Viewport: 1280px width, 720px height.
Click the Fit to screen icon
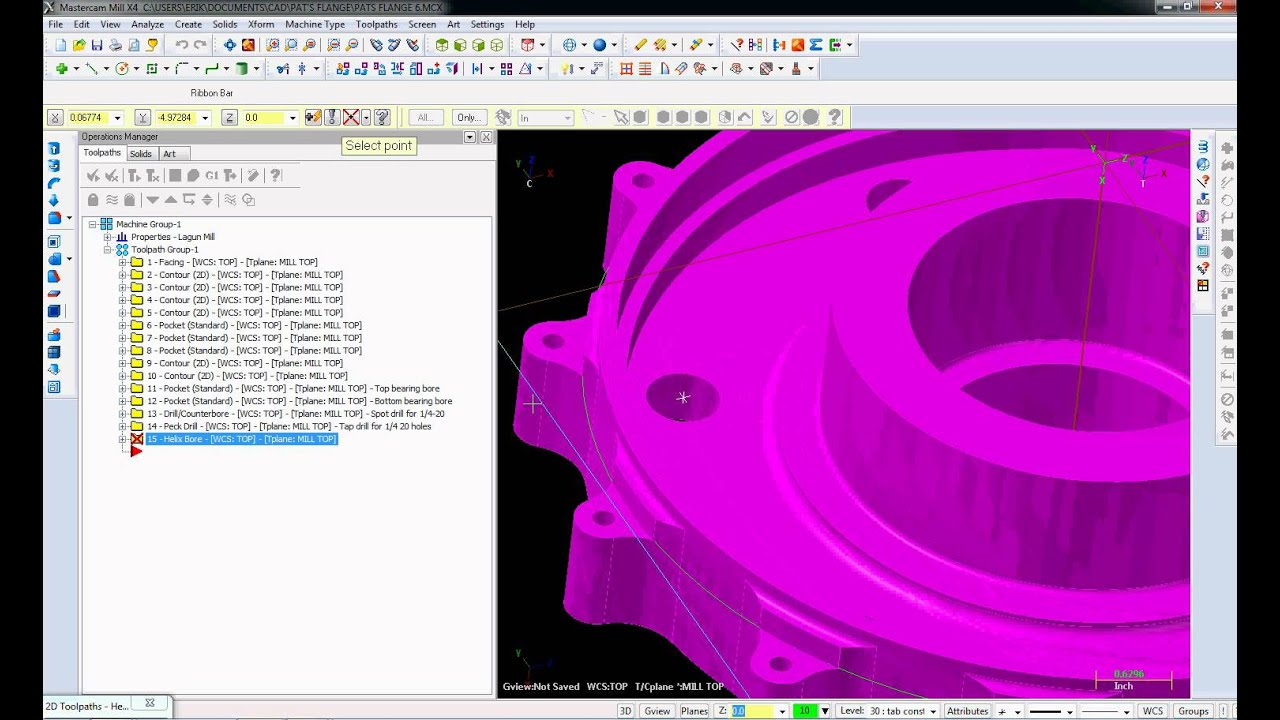click(230, 45)
